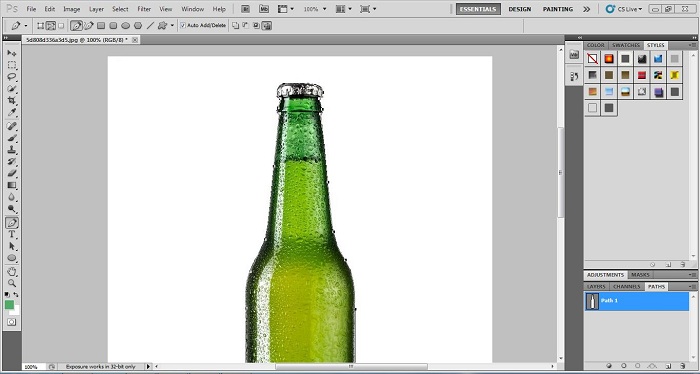Open CS Live dropdown
This screenshot has width=700, height=374.
pos(625,9)
